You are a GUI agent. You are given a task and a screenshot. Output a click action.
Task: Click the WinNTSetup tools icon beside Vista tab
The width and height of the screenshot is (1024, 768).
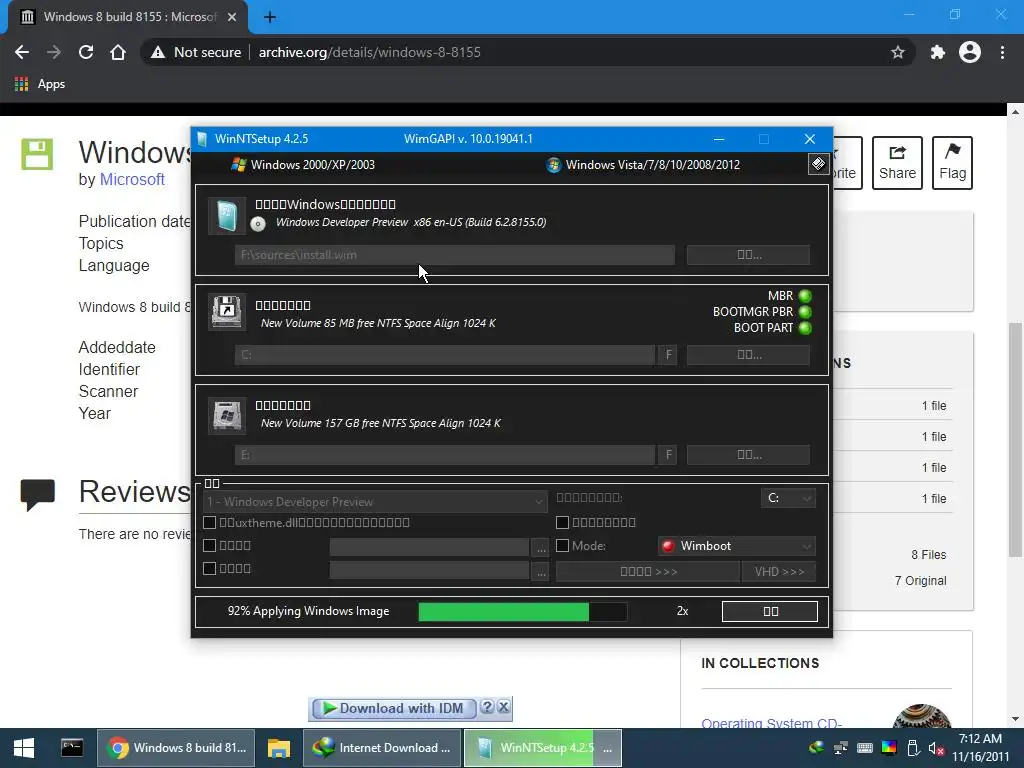[818, 164]
